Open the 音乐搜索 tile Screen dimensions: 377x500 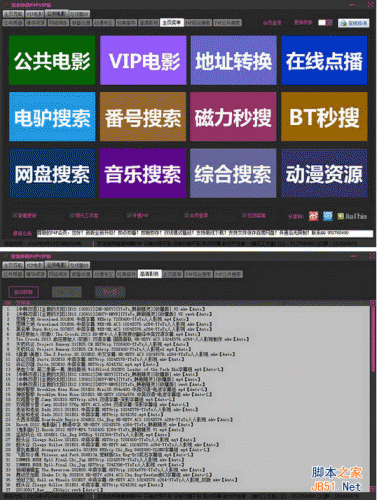143,173
